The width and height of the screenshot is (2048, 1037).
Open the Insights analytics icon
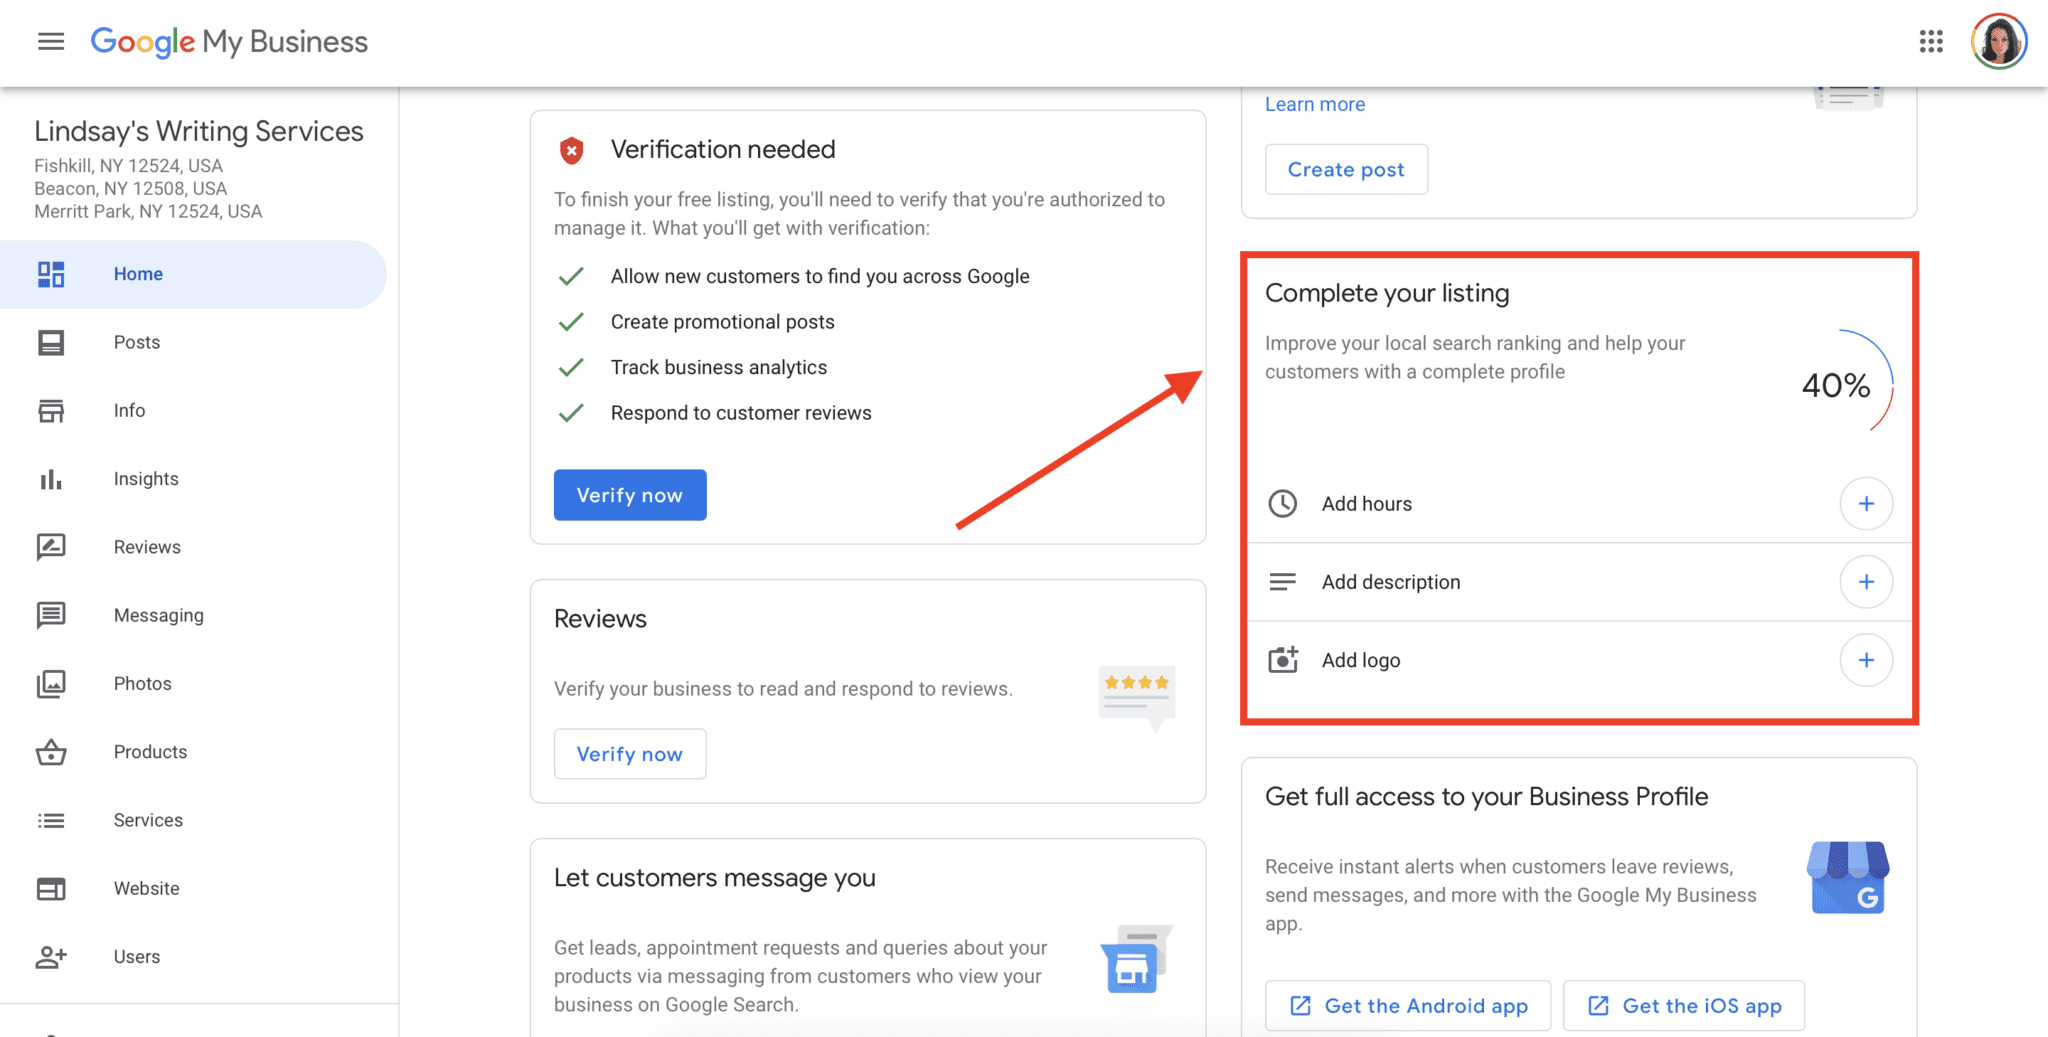click(x=51, y=478)
